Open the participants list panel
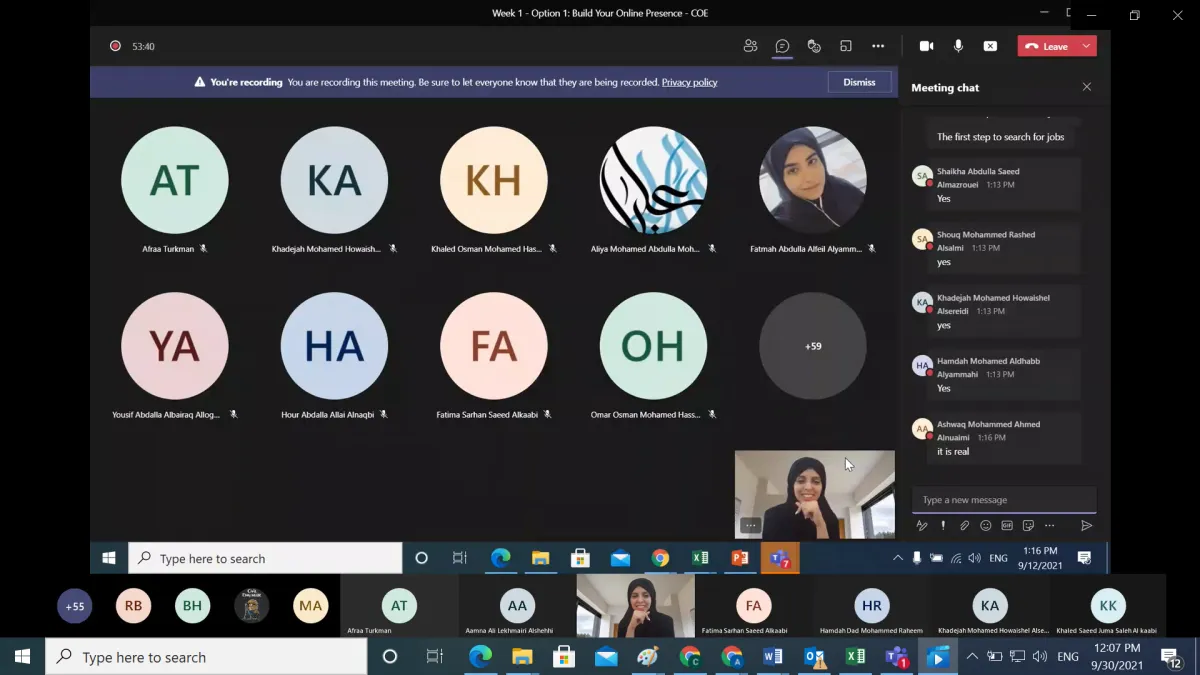Viewport: 1200px width, 675px height. [x=750, y=46]
